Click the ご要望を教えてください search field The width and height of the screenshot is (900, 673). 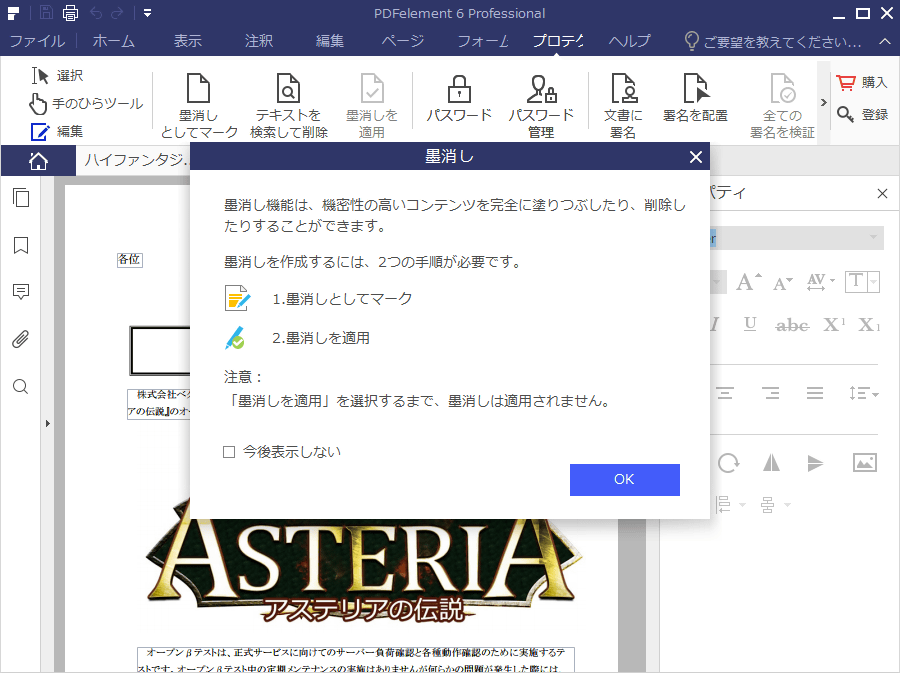773,41
